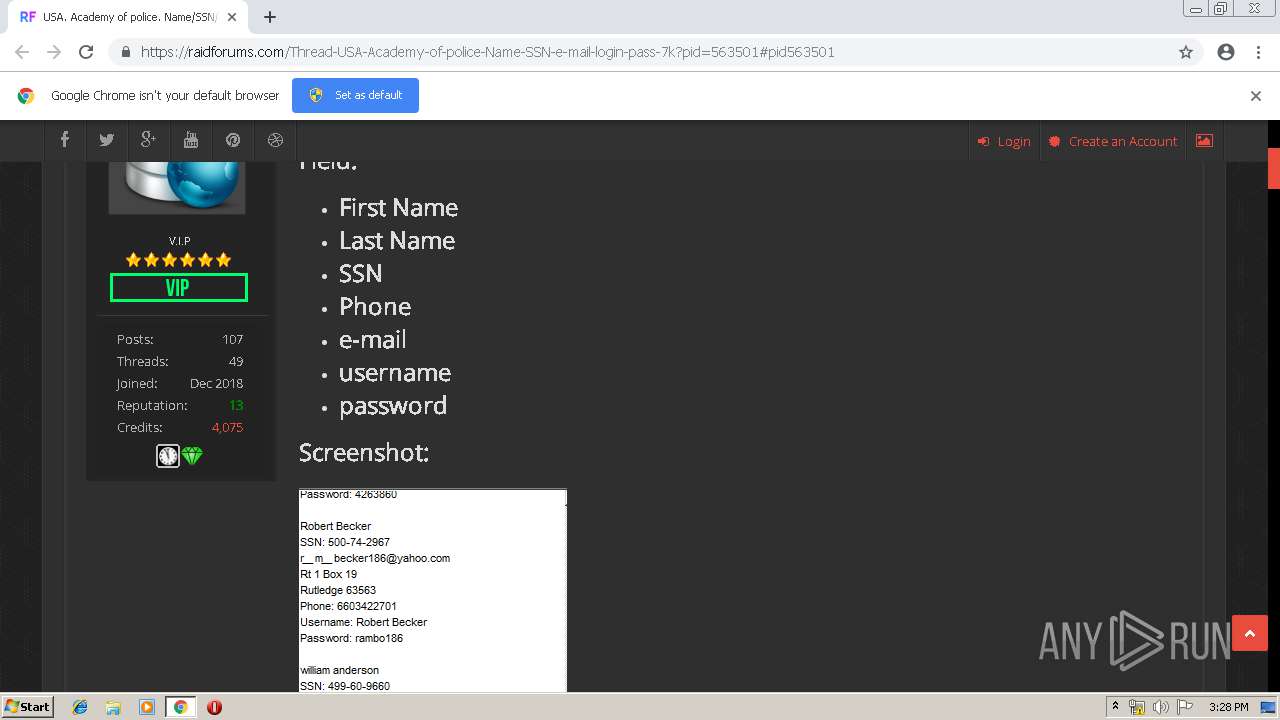Click the green VIP badge
1280x720 pixels.
tap(178, 288)
